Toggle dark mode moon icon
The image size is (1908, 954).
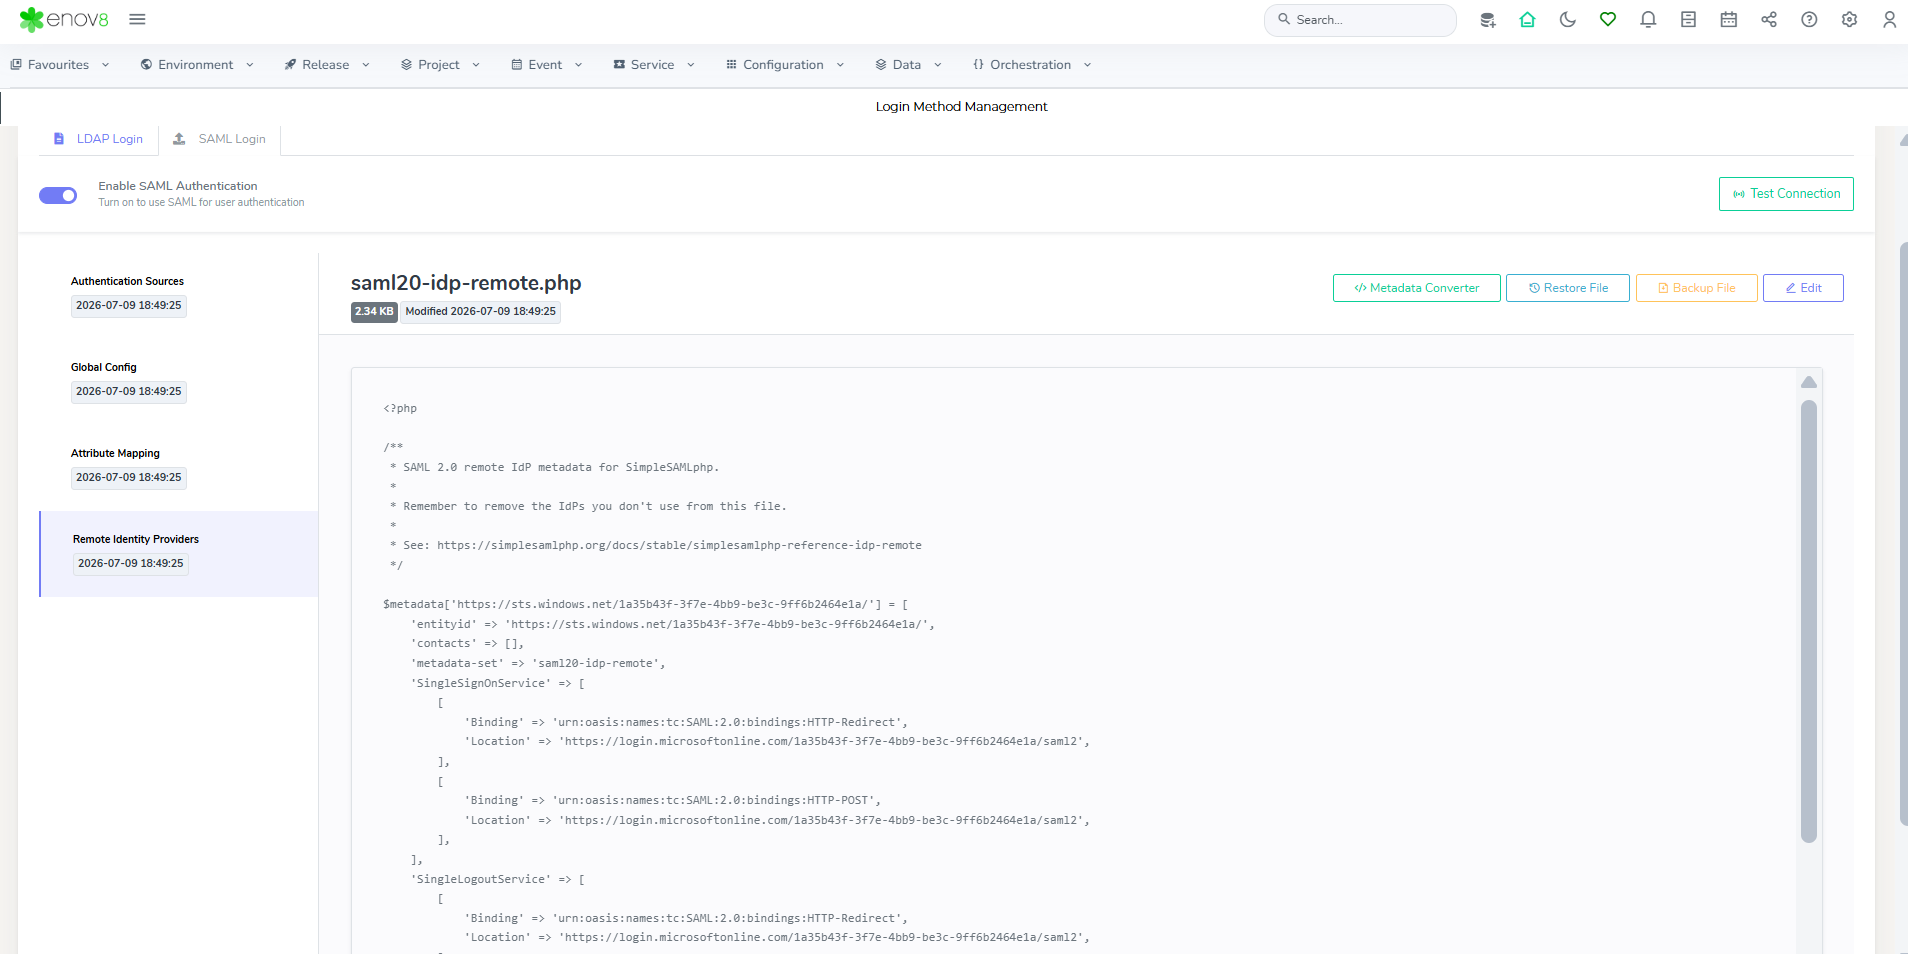pos(1567,20)
